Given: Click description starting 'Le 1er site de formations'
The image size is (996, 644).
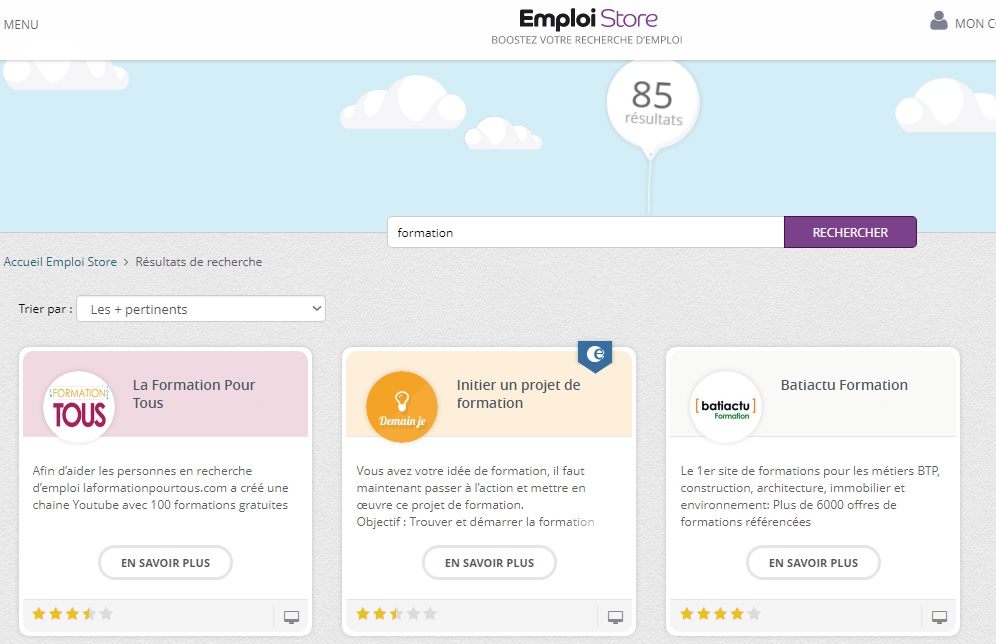Looking at the screenshot, I should point(810,496).
